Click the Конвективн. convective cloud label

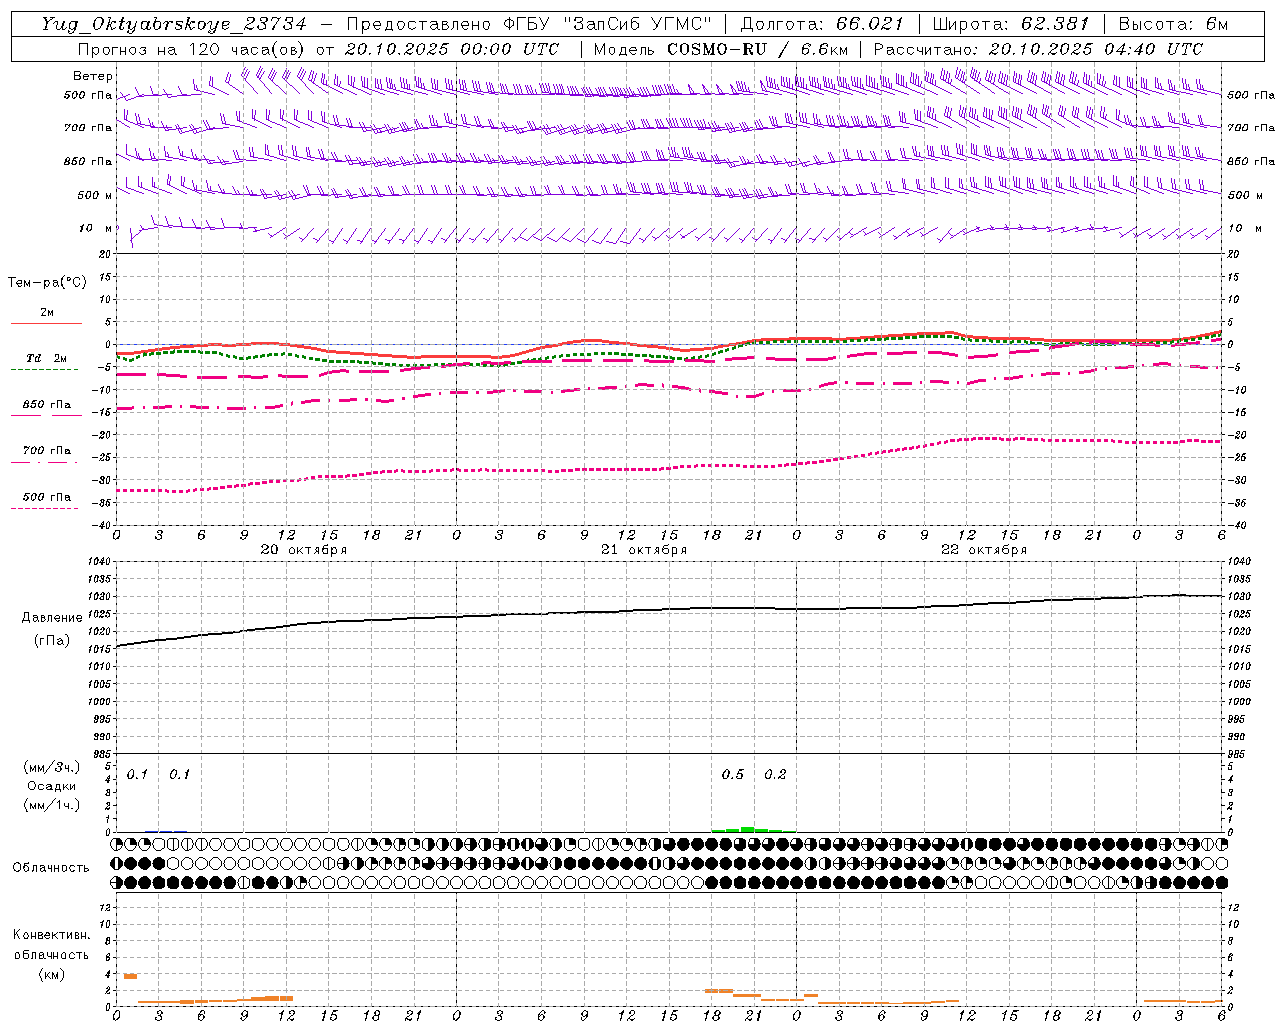[x=52, y=935]
